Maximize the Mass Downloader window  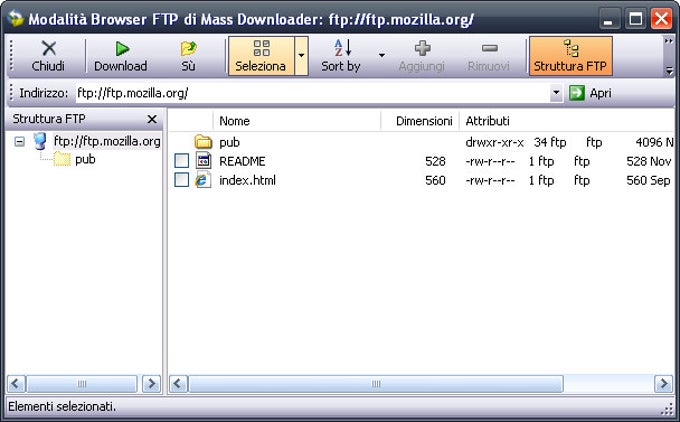pos(635,19)
